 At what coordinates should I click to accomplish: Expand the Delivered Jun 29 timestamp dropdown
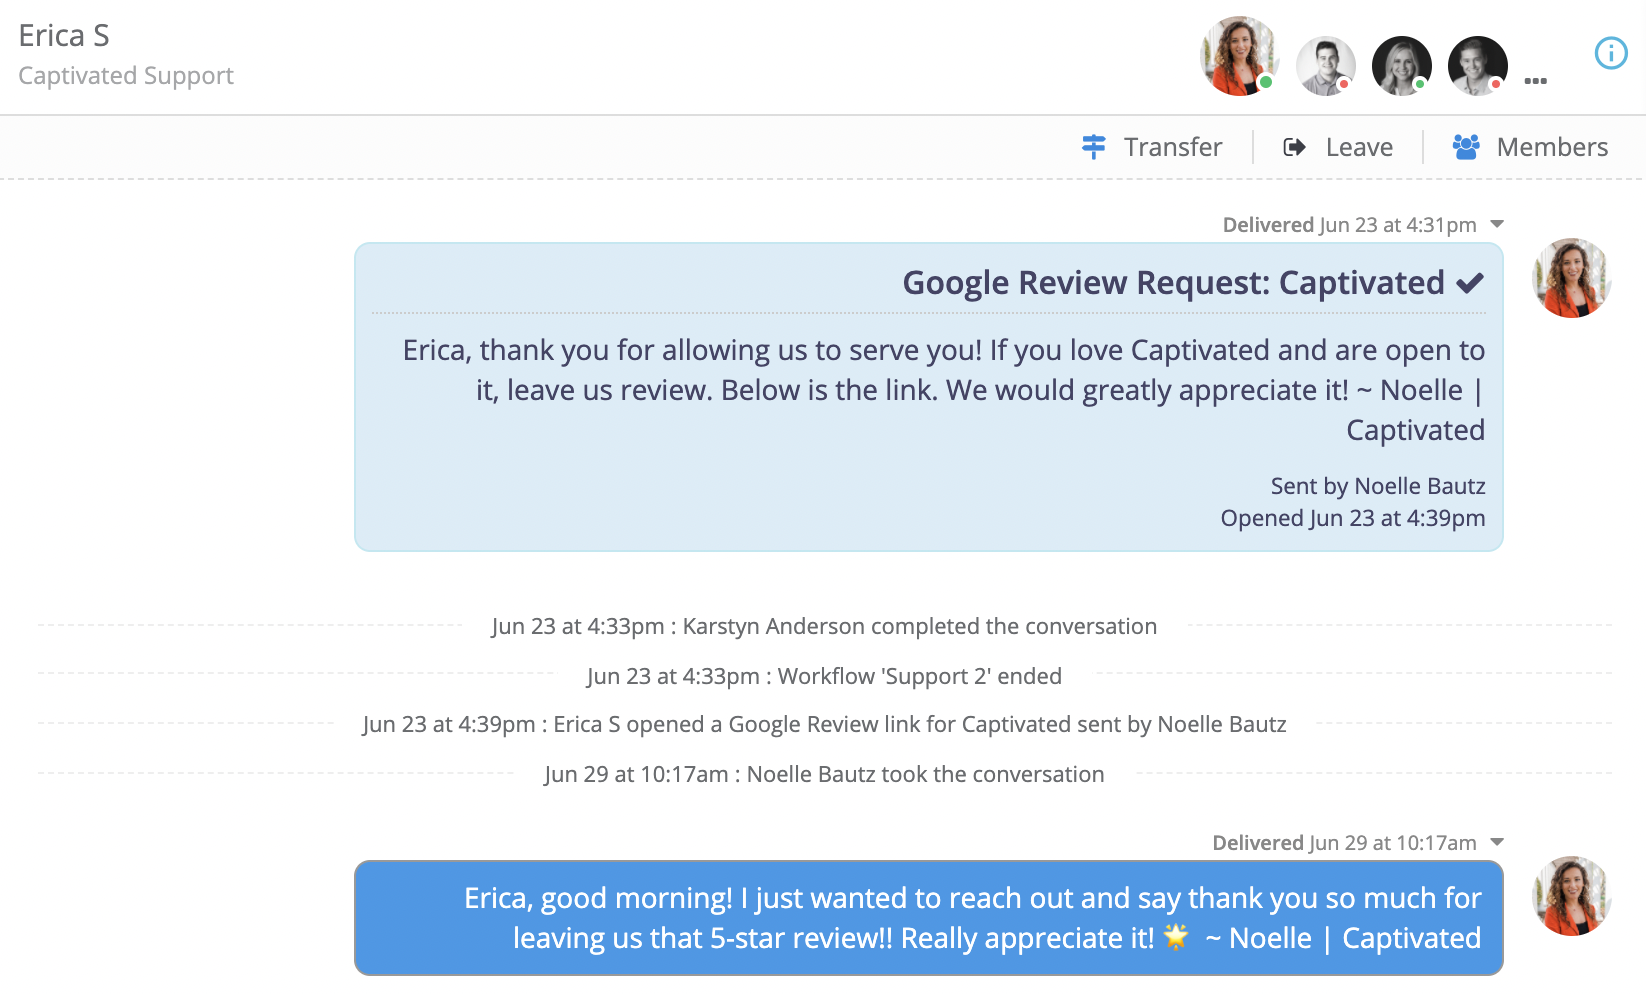tap(1497, 842)
